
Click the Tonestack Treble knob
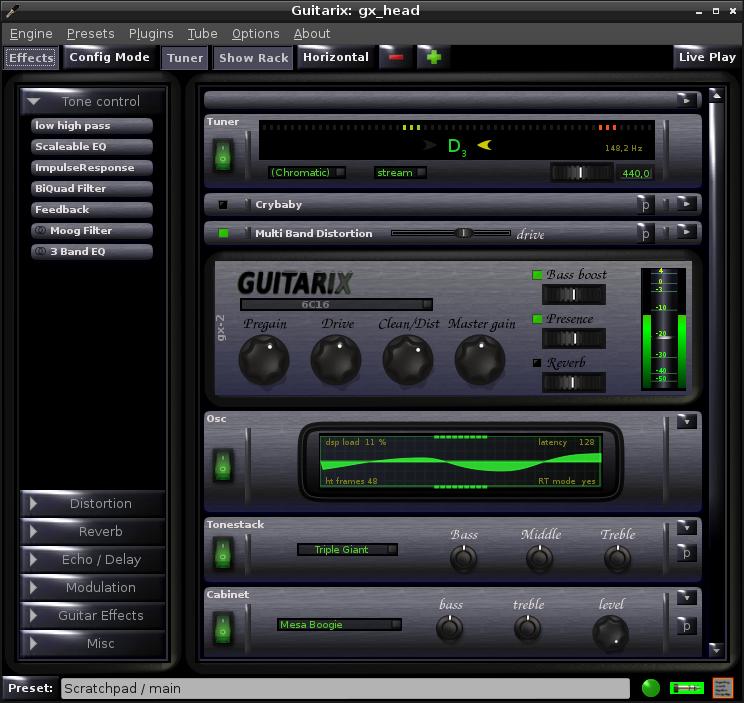click(617, 558)
